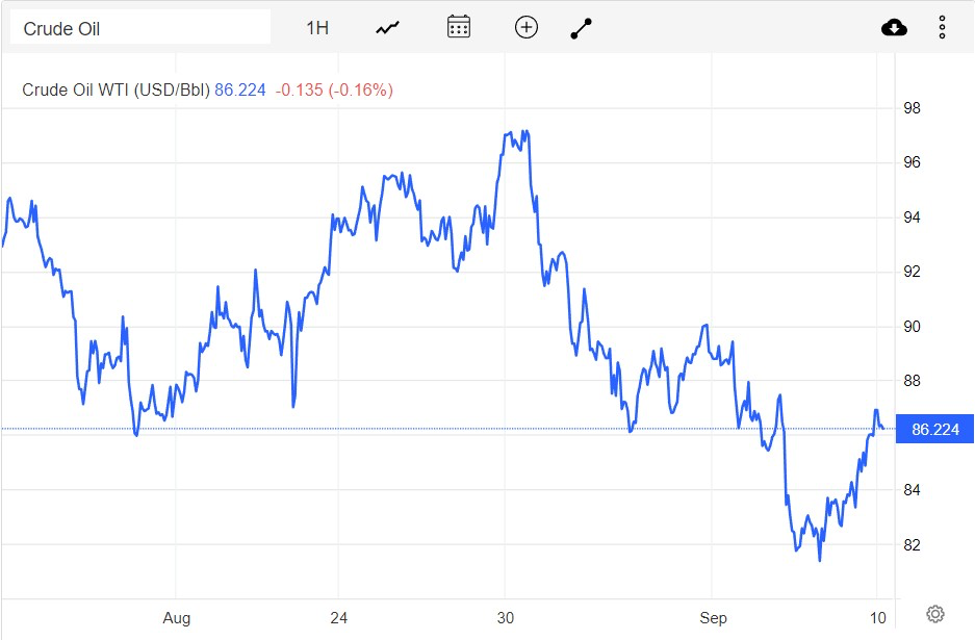This screenshot has height=641, width=977.
Task: Click the 82 price axis label
Action: click(910, 545)
